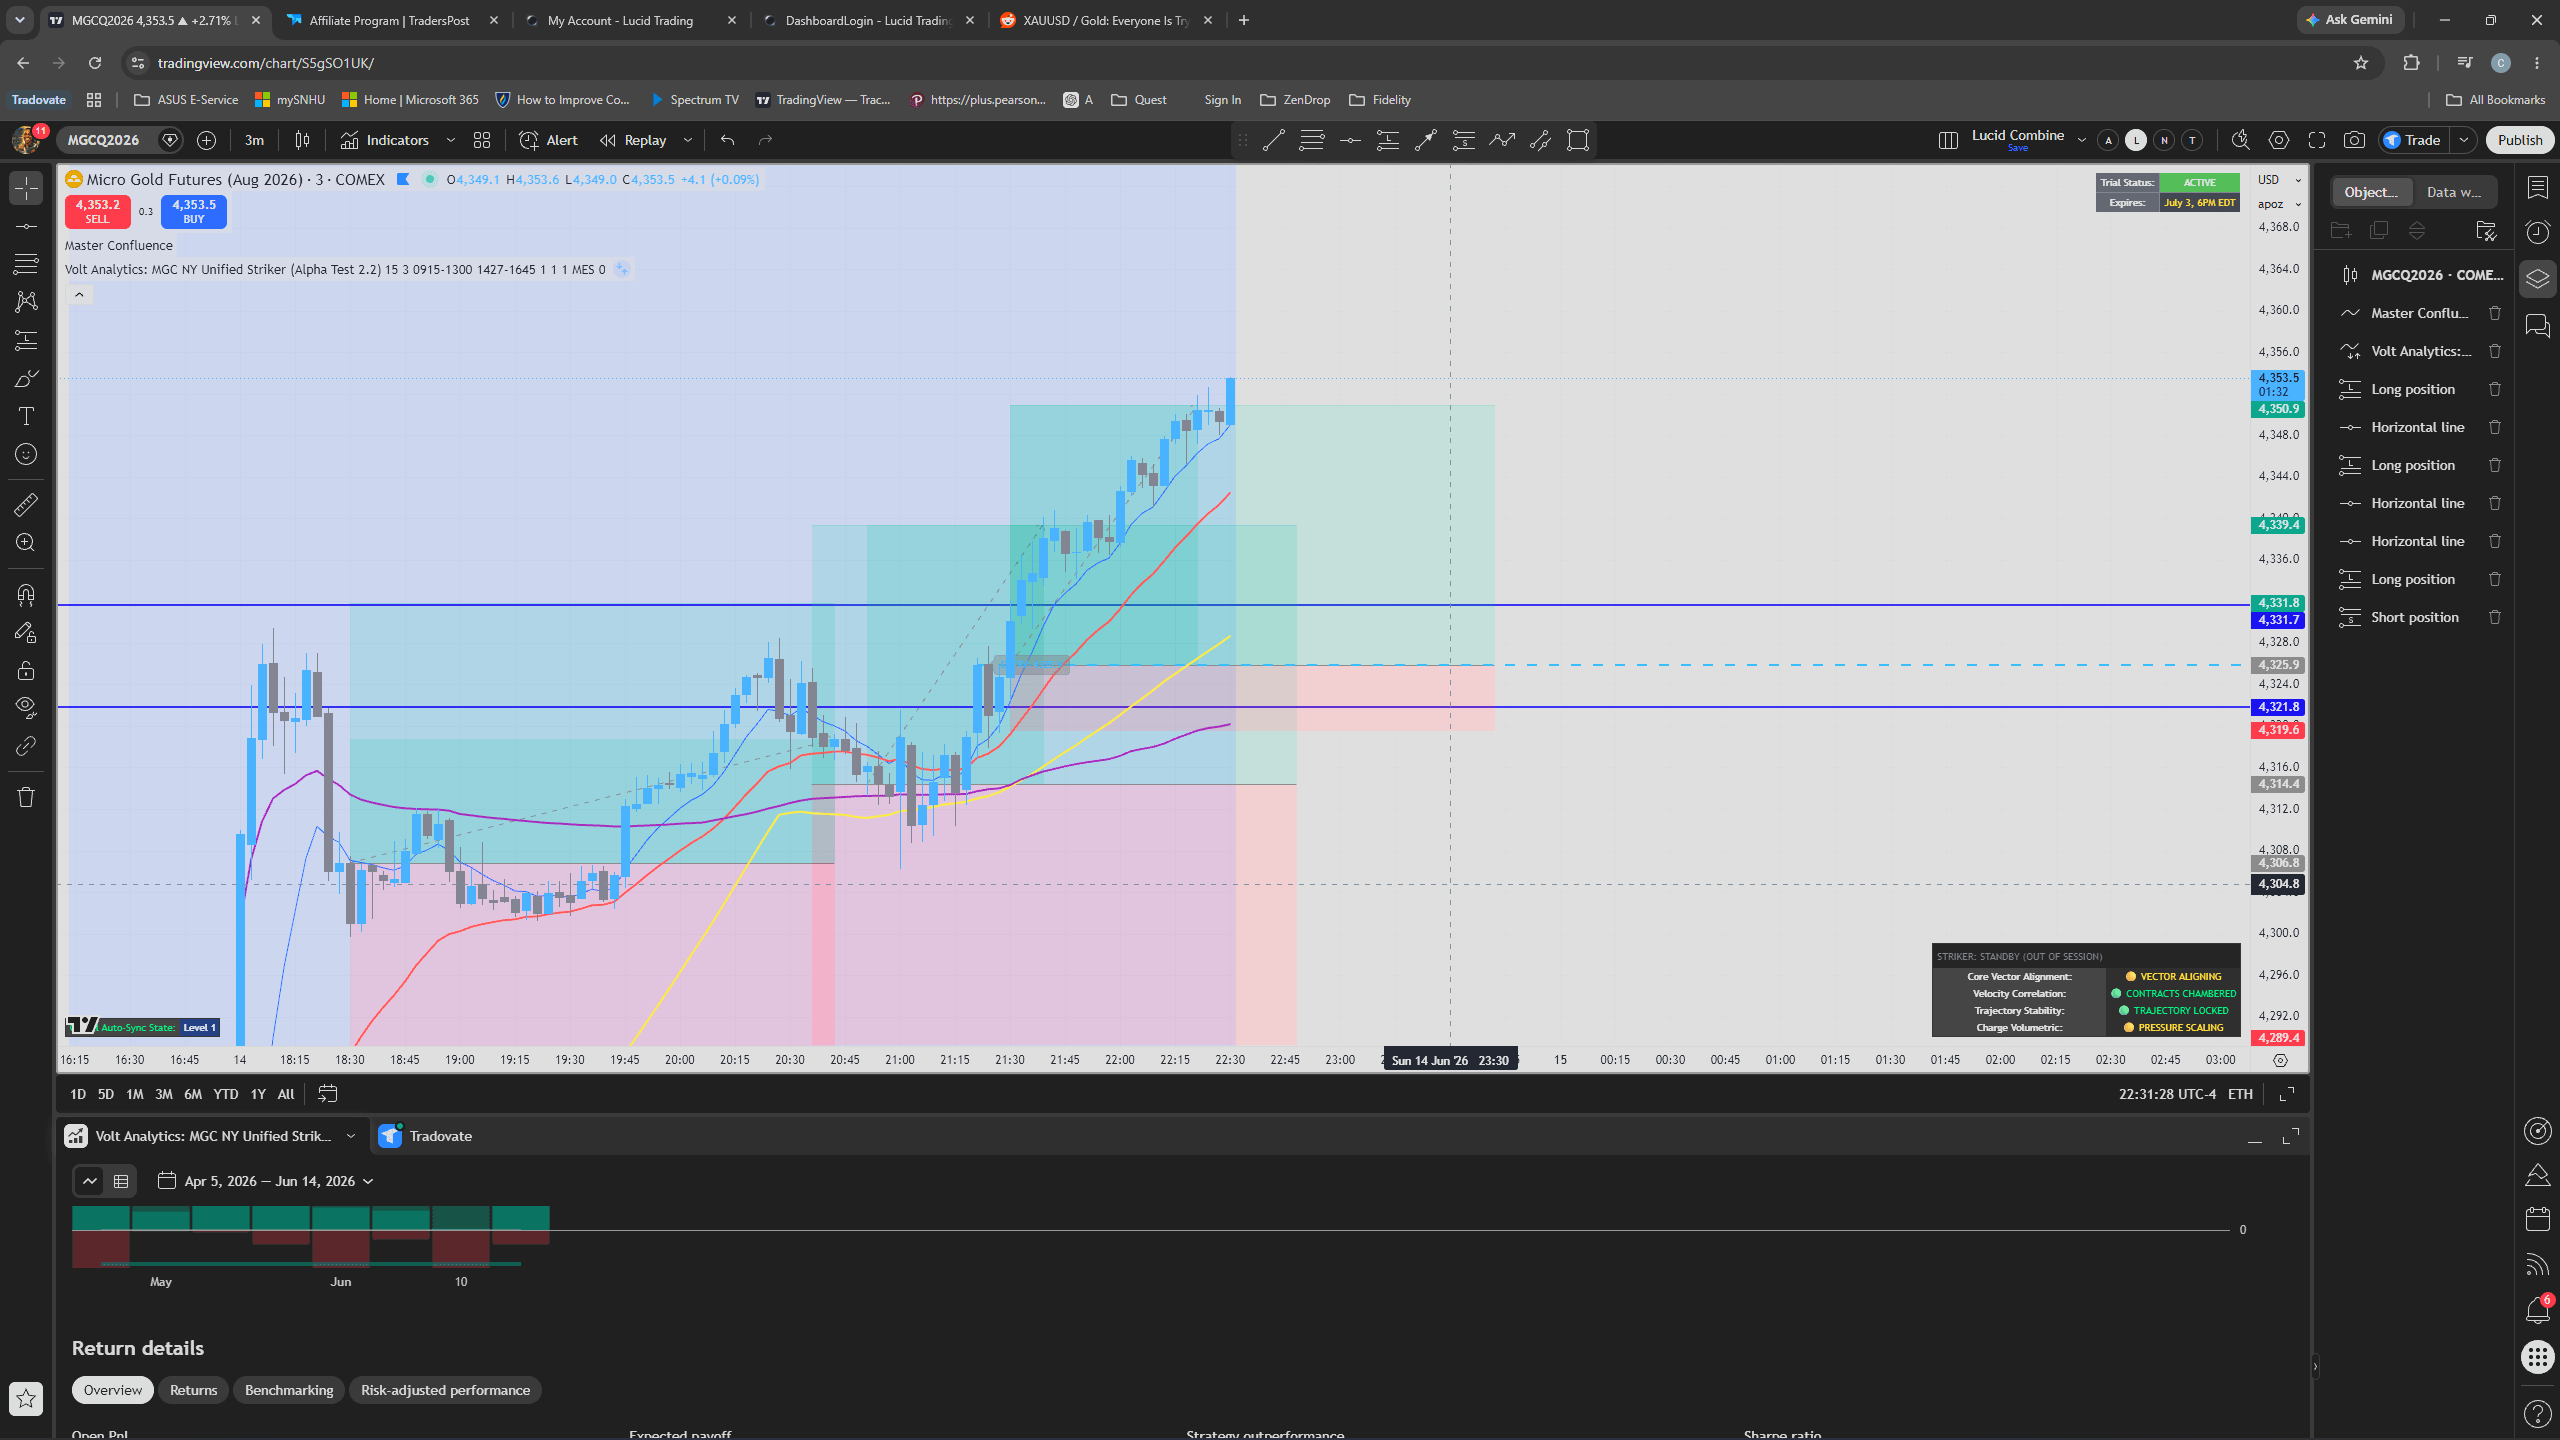Open the economic calendar icon

[2537, 1219]
